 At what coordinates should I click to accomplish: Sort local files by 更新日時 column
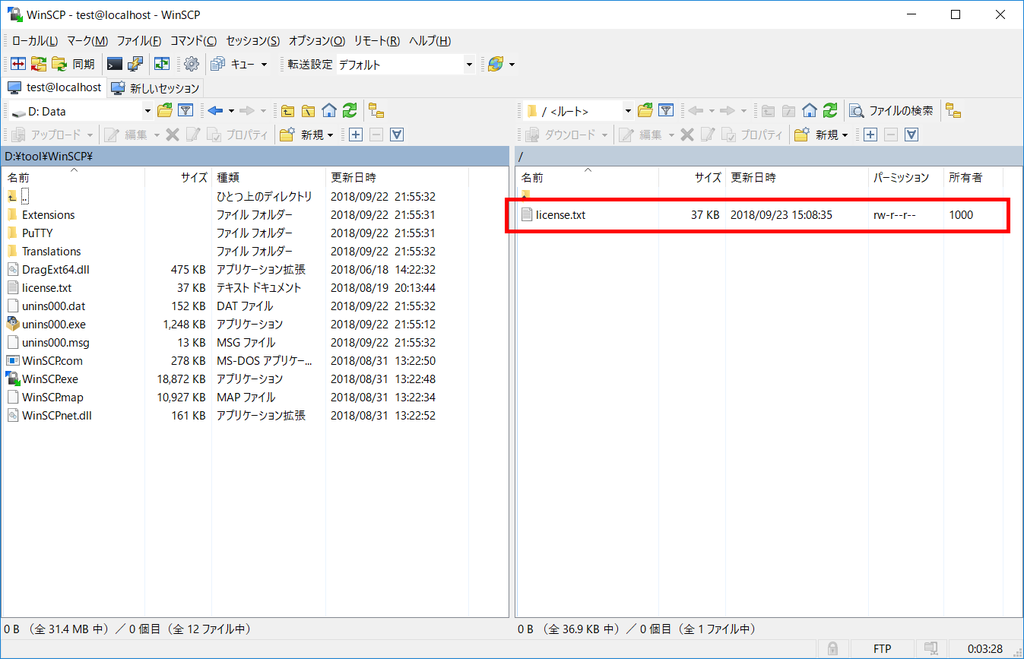click(x=396, y=178)
